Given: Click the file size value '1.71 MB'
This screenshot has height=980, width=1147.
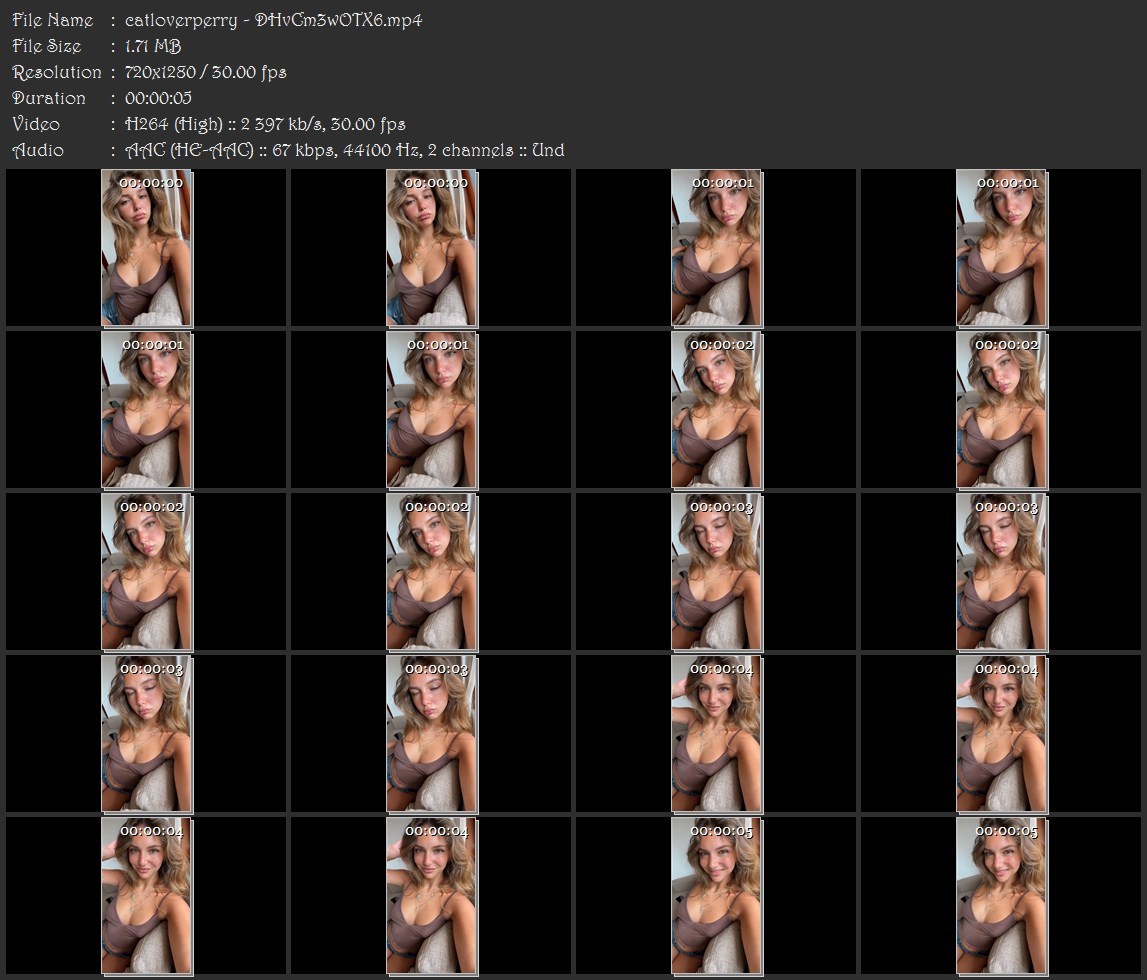Looking at the screenshot, I should point(153,46).
